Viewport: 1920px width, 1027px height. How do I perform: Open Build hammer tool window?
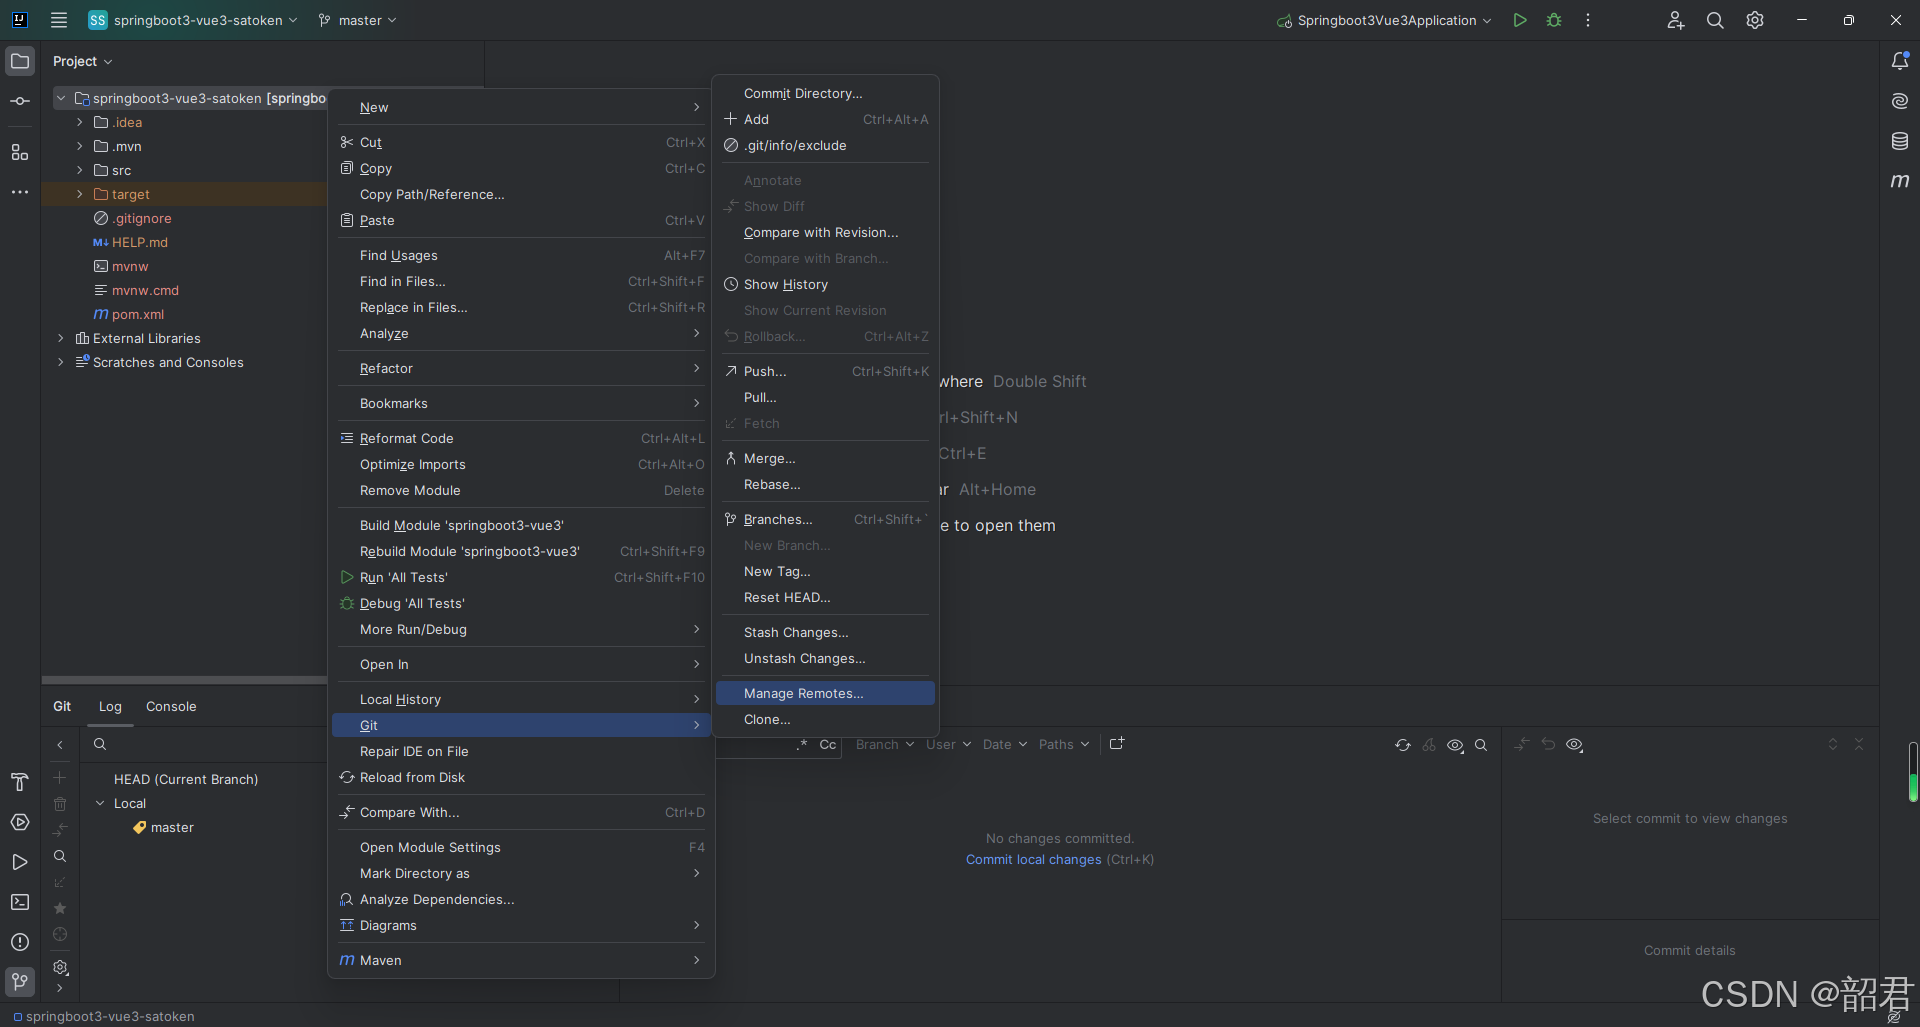pyautogui.click(x=20, y=782)
